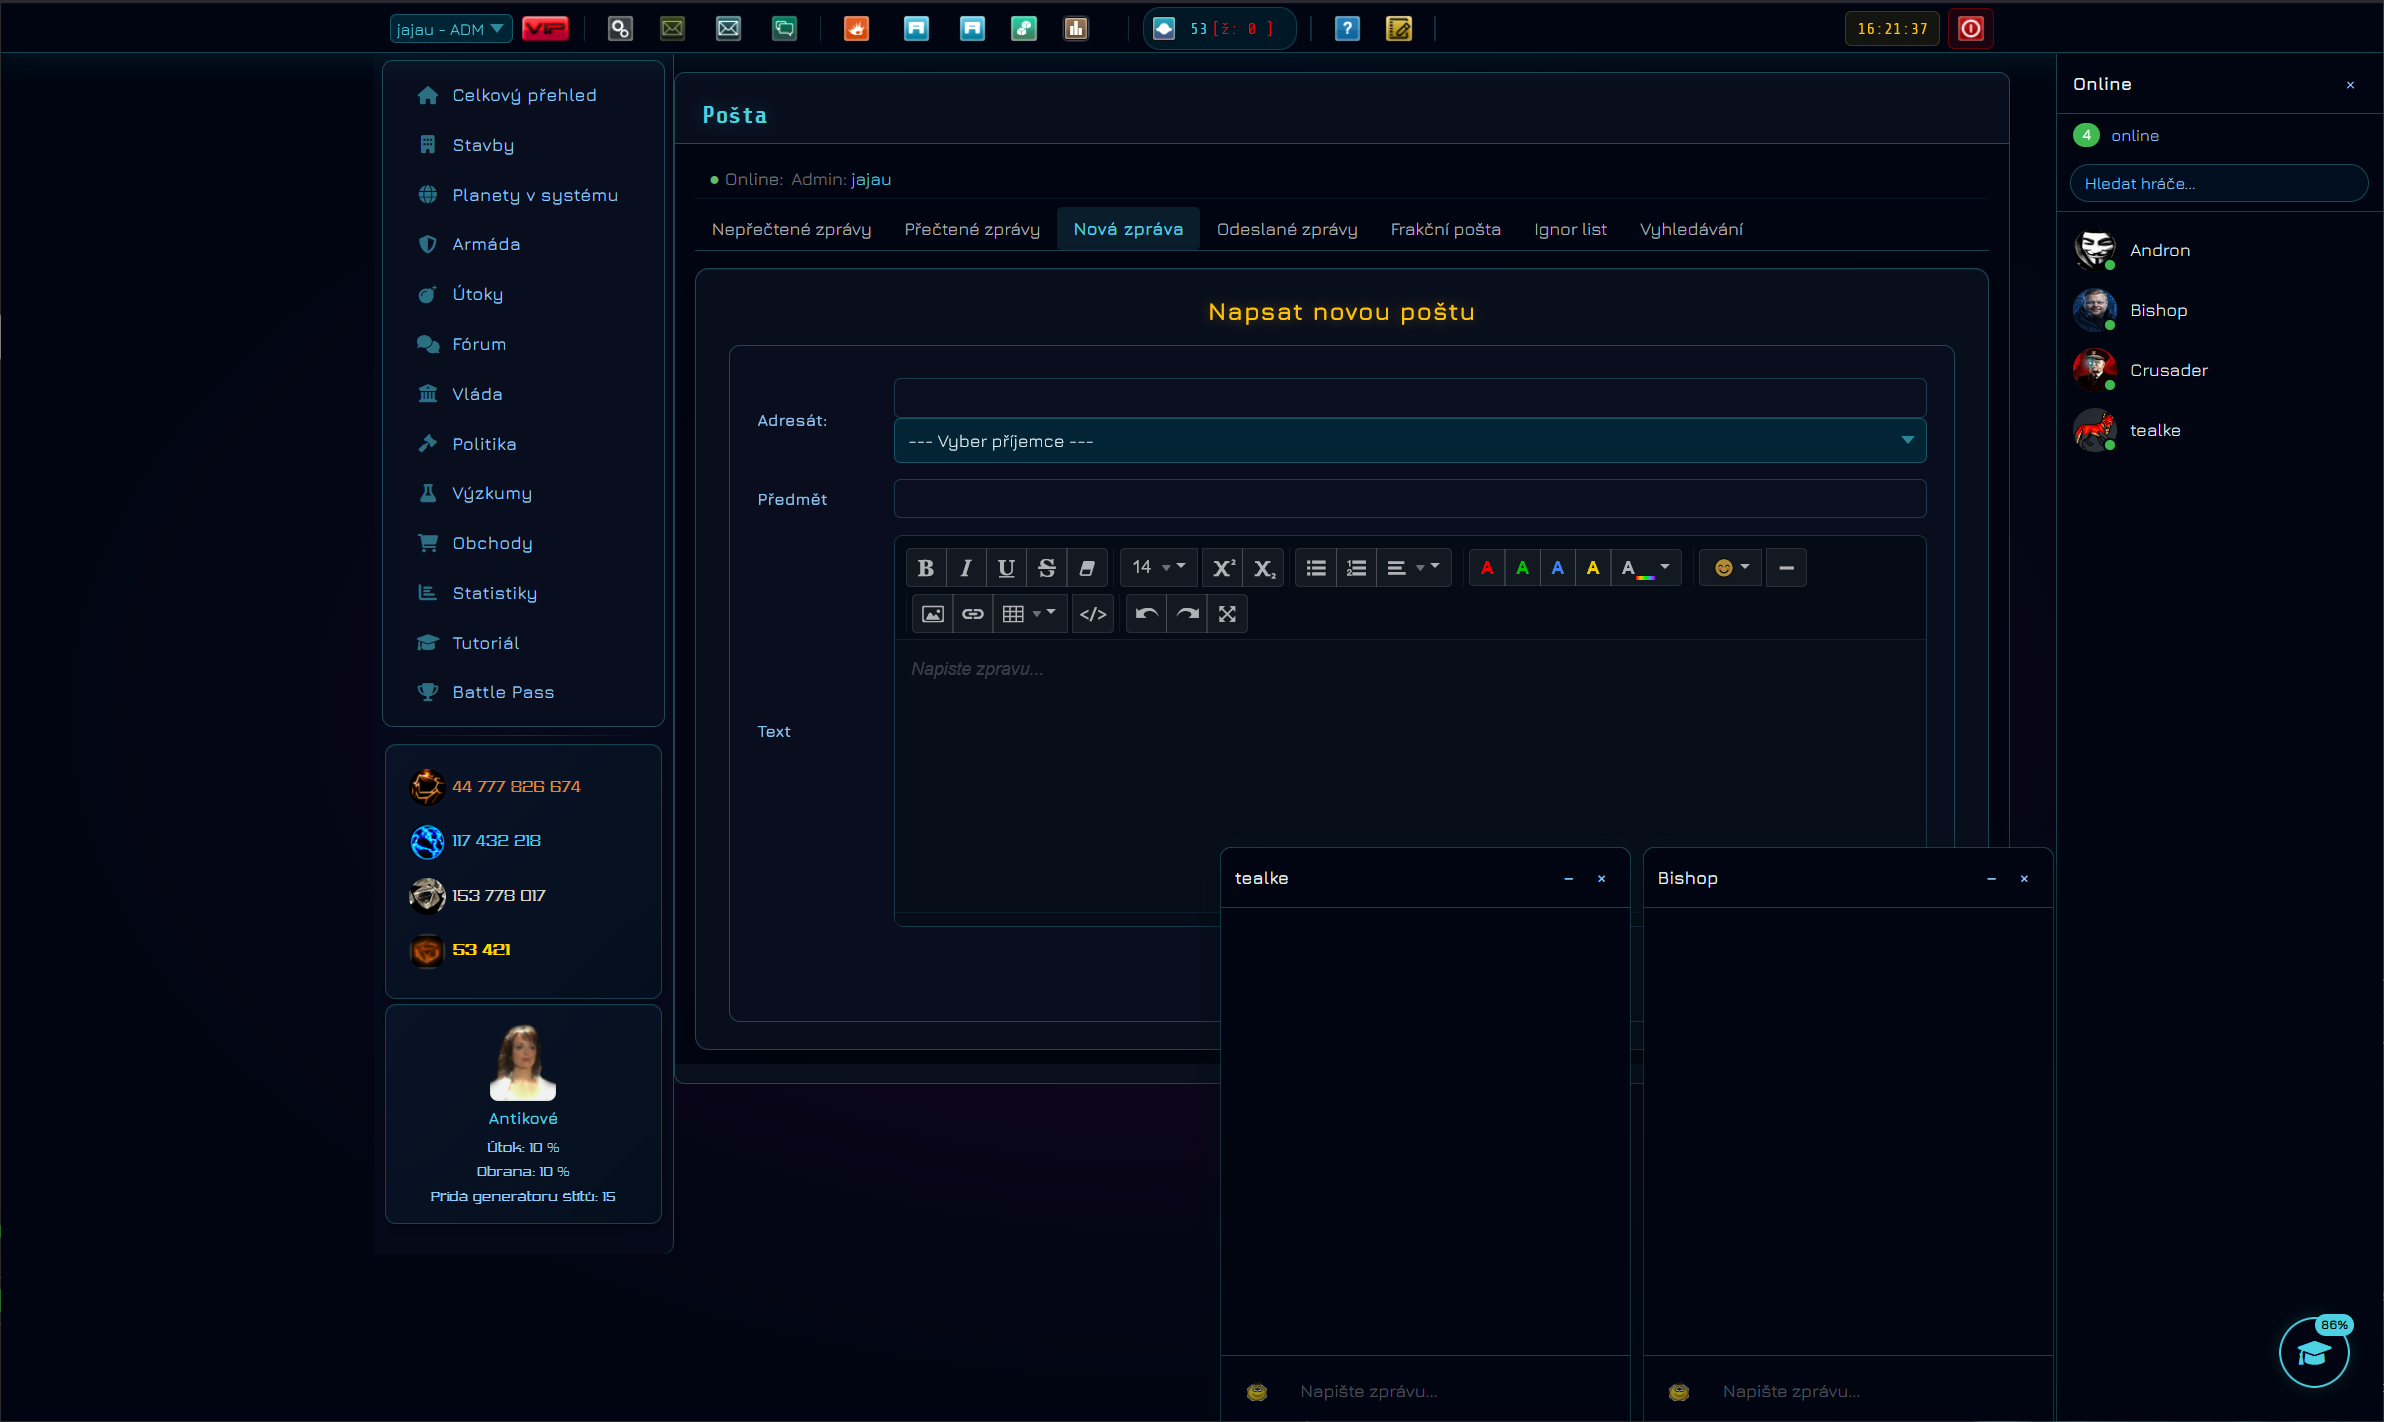
Task: Expand the Vyber příjemce recipient dropdown
Action: [x=1409, y=441]
